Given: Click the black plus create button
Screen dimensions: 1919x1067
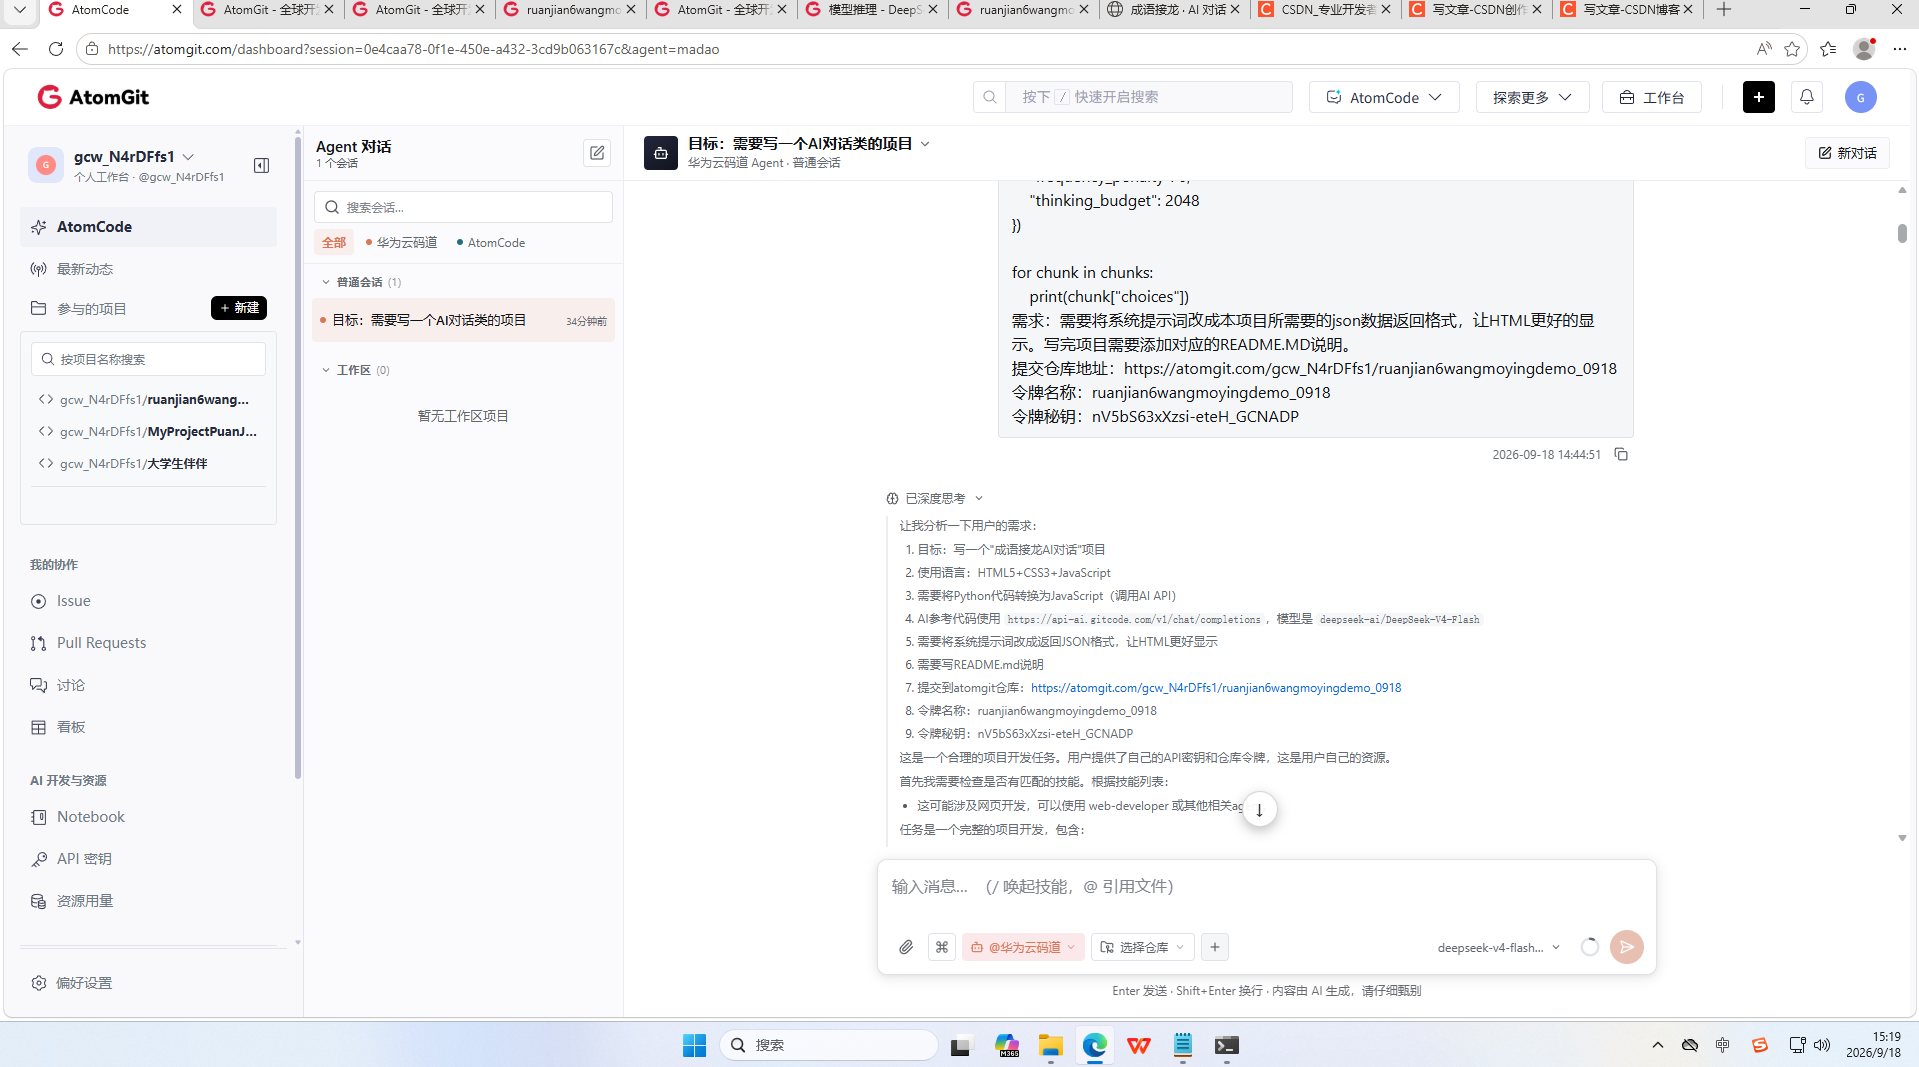Looking at the screenshot, I should point(1758,97).
